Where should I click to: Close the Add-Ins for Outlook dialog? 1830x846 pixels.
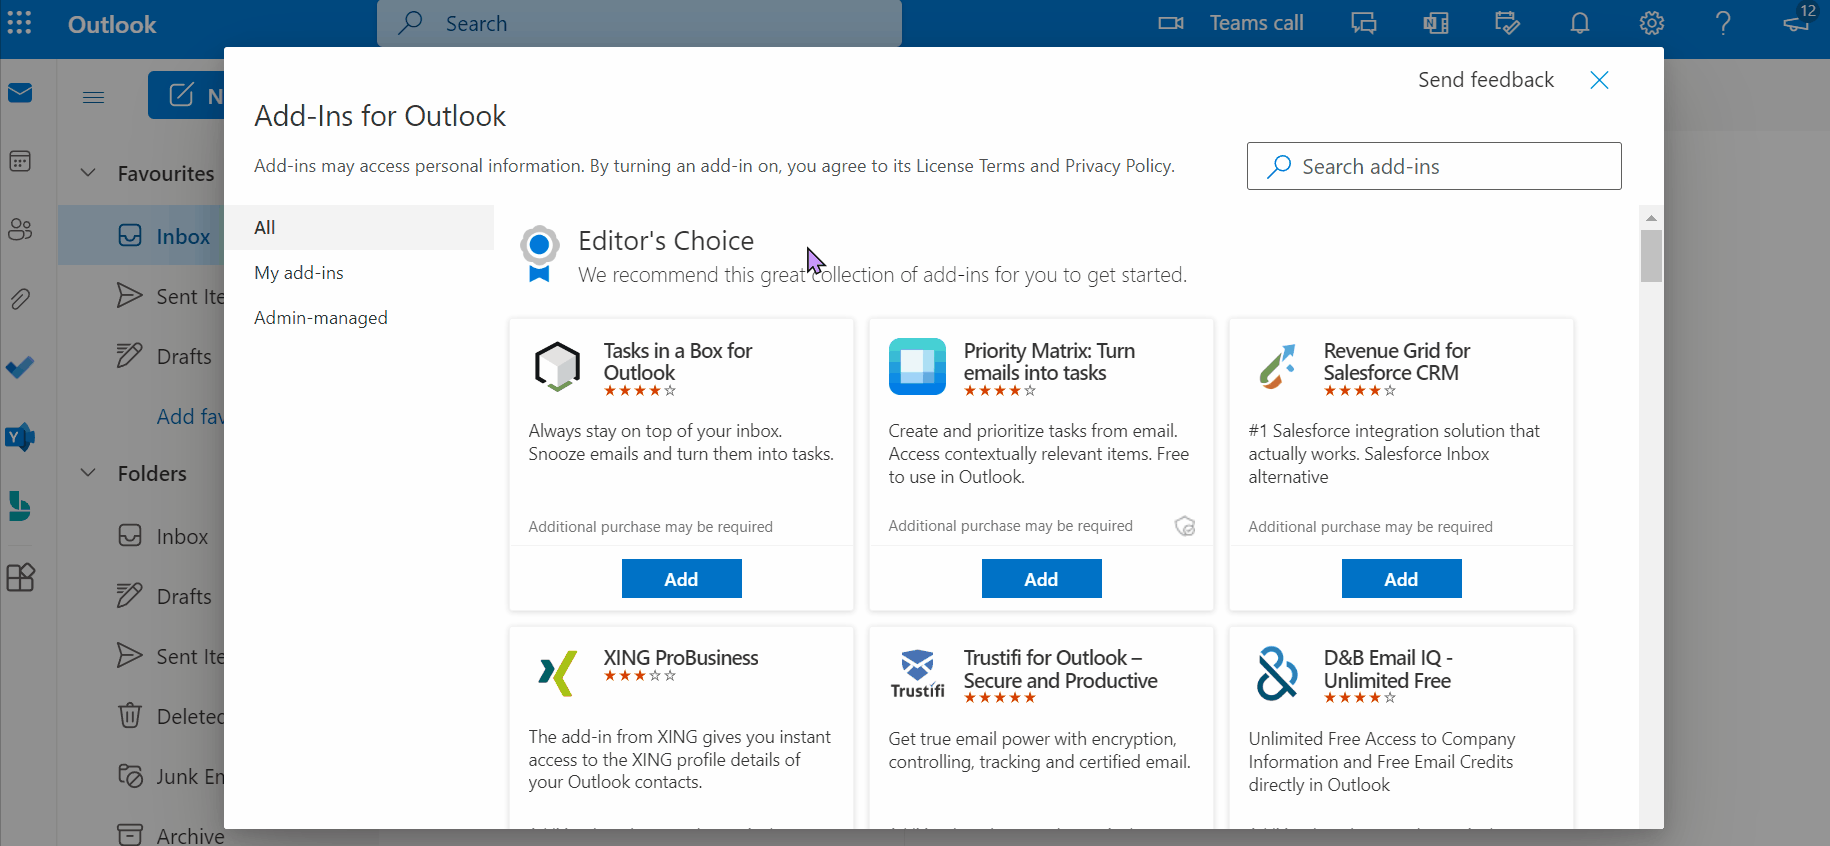pyautogui.click(x=1599, y=80)
